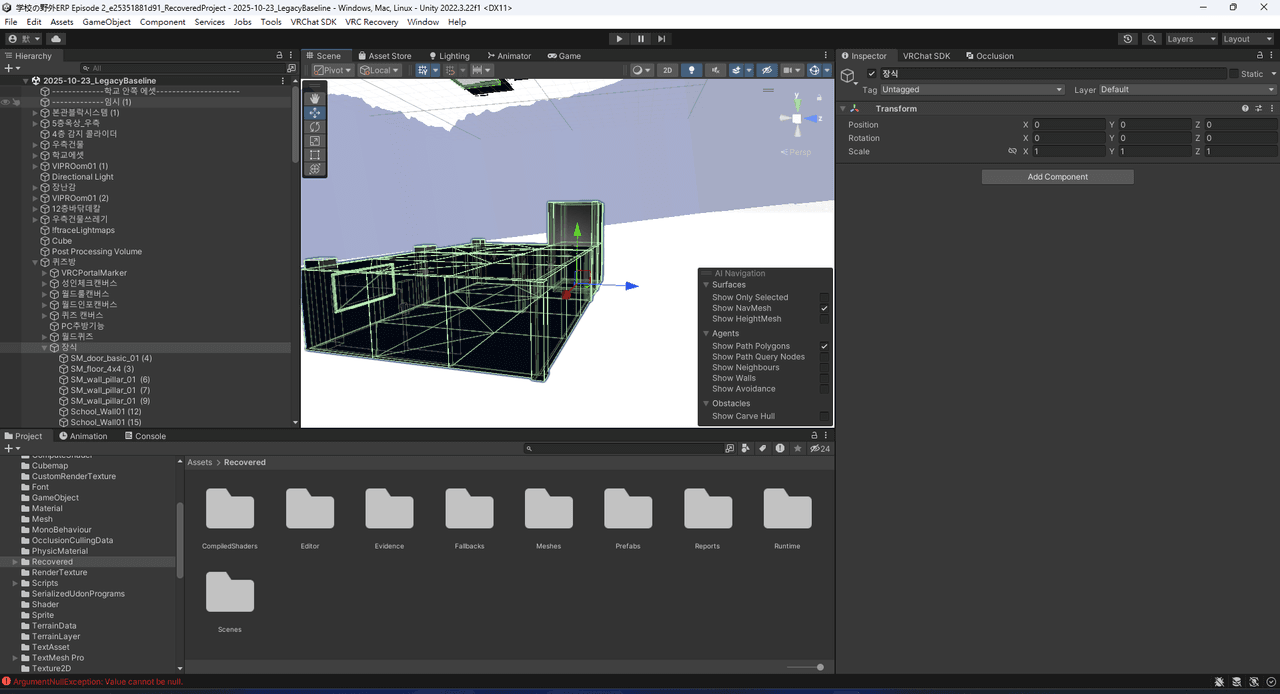Open the Undo History icon

[1128, 39]
